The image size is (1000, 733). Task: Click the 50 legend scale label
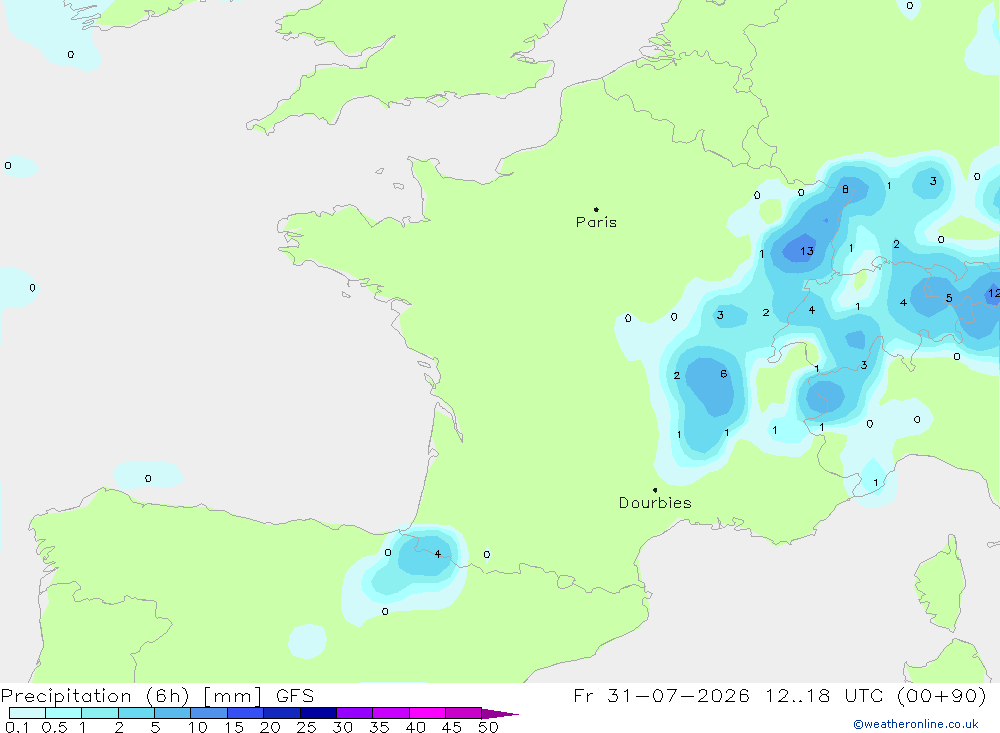(x=488, y=727)
